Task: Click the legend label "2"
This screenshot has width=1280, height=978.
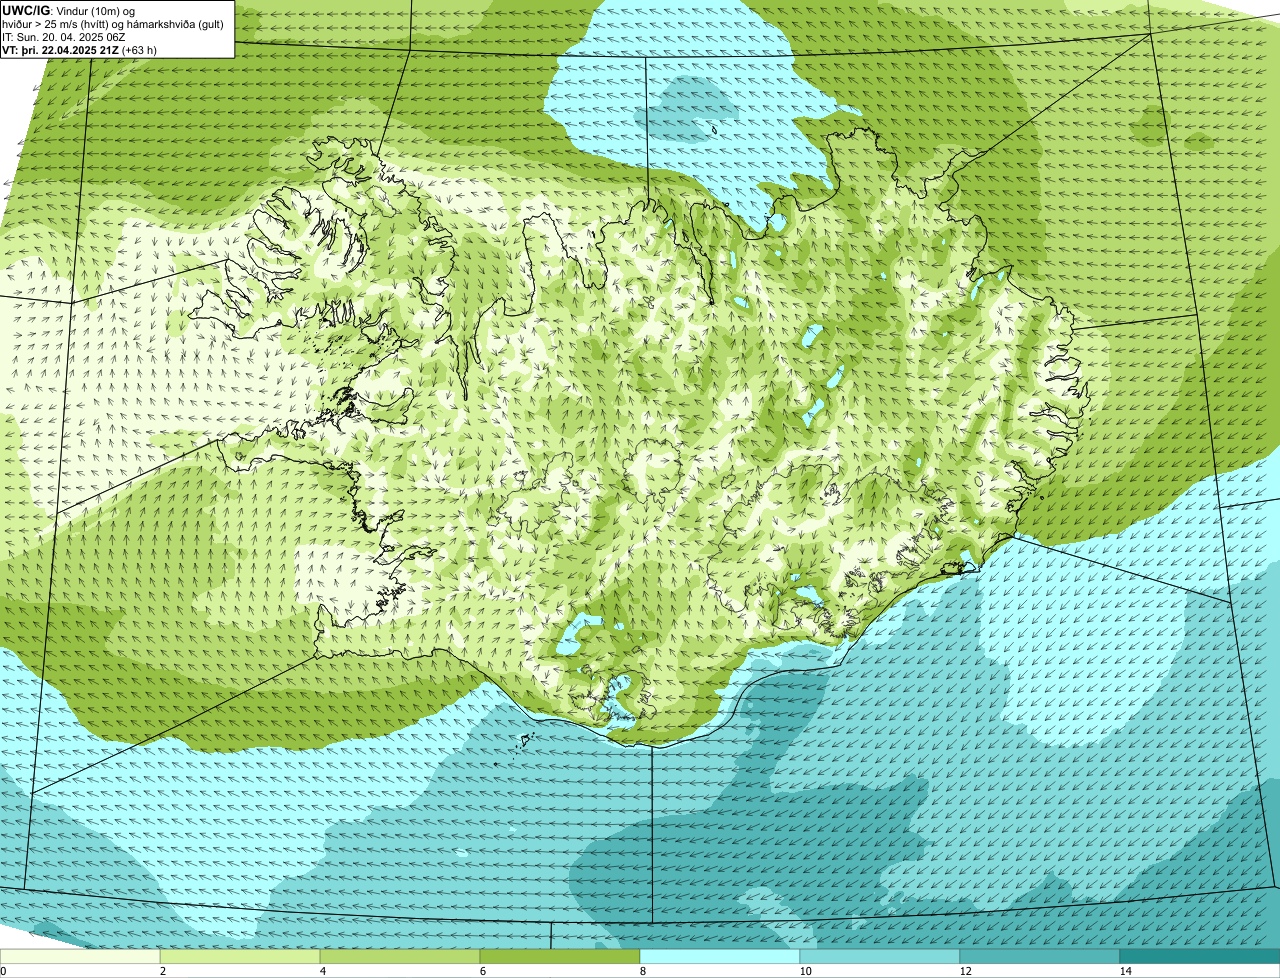Action: 162,971
